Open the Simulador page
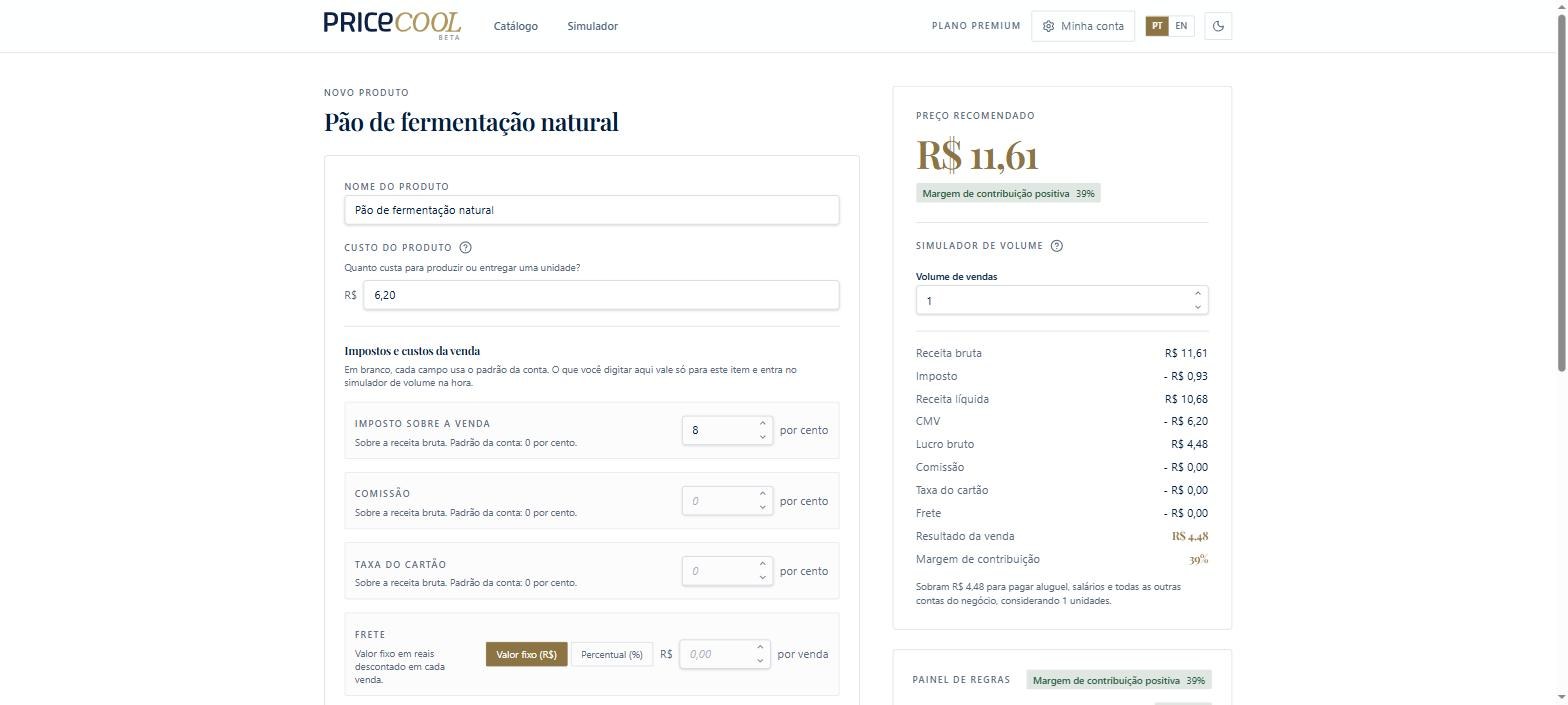The height and width of the screenshot is (705, 1568). point(592,26)
